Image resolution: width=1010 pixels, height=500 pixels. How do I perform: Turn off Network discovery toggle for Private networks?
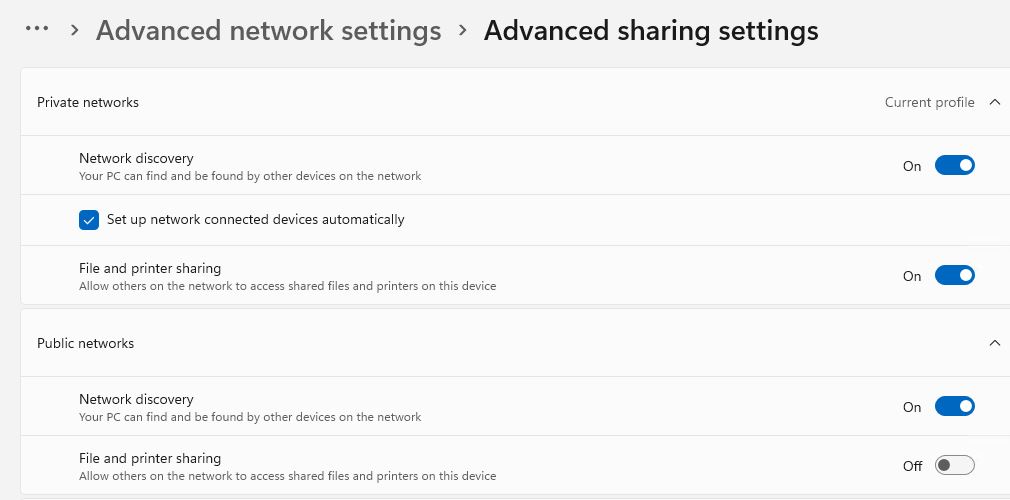tap(955, 165)
